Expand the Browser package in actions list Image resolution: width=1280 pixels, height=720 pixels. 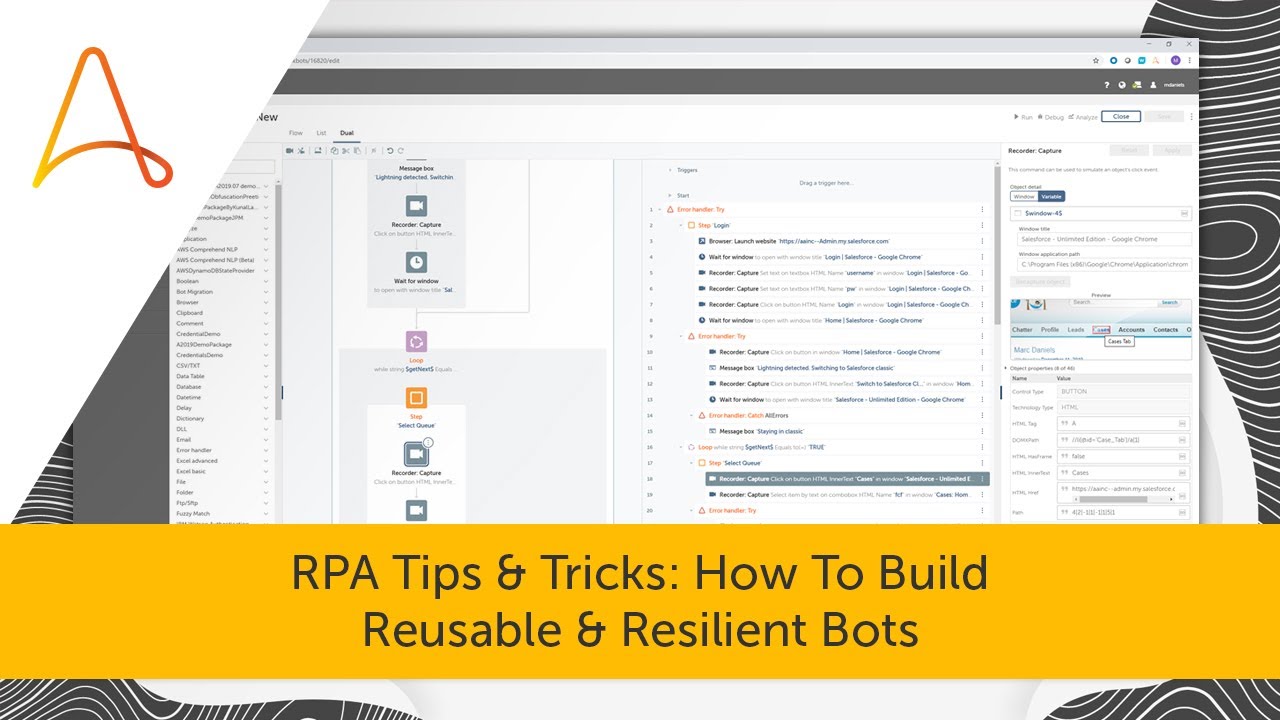point(266,302)
